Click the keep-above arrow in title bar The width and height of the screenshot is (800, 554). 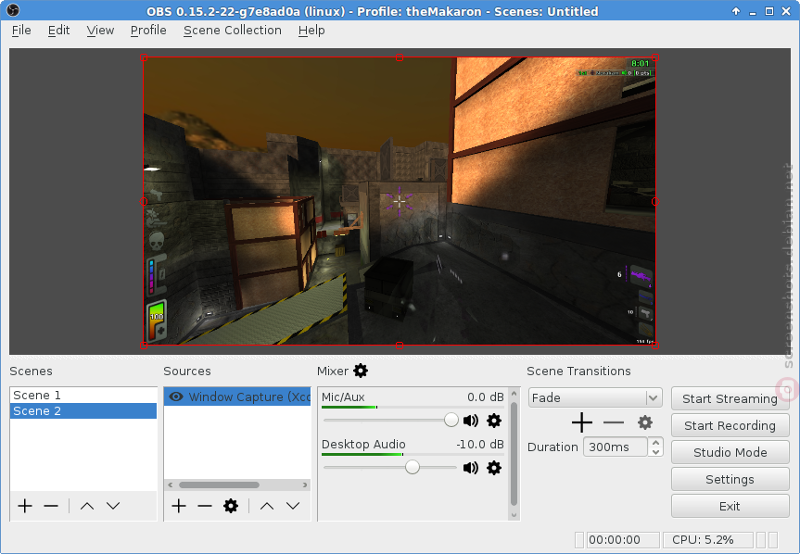tap(736, 11)
